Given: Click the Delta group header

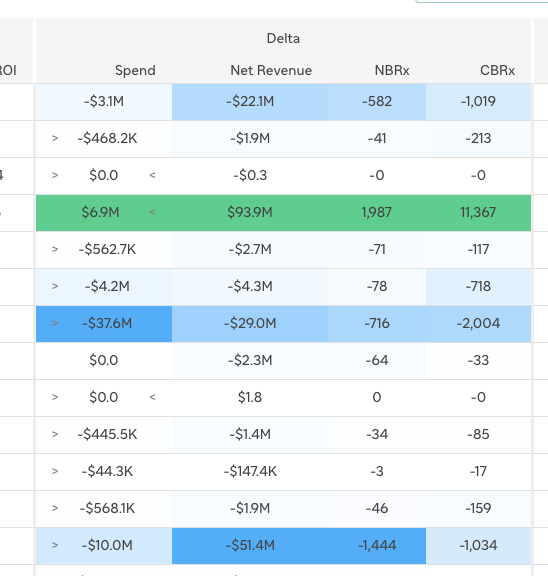Looking at the screenshot, I should [x=283, y=38].
